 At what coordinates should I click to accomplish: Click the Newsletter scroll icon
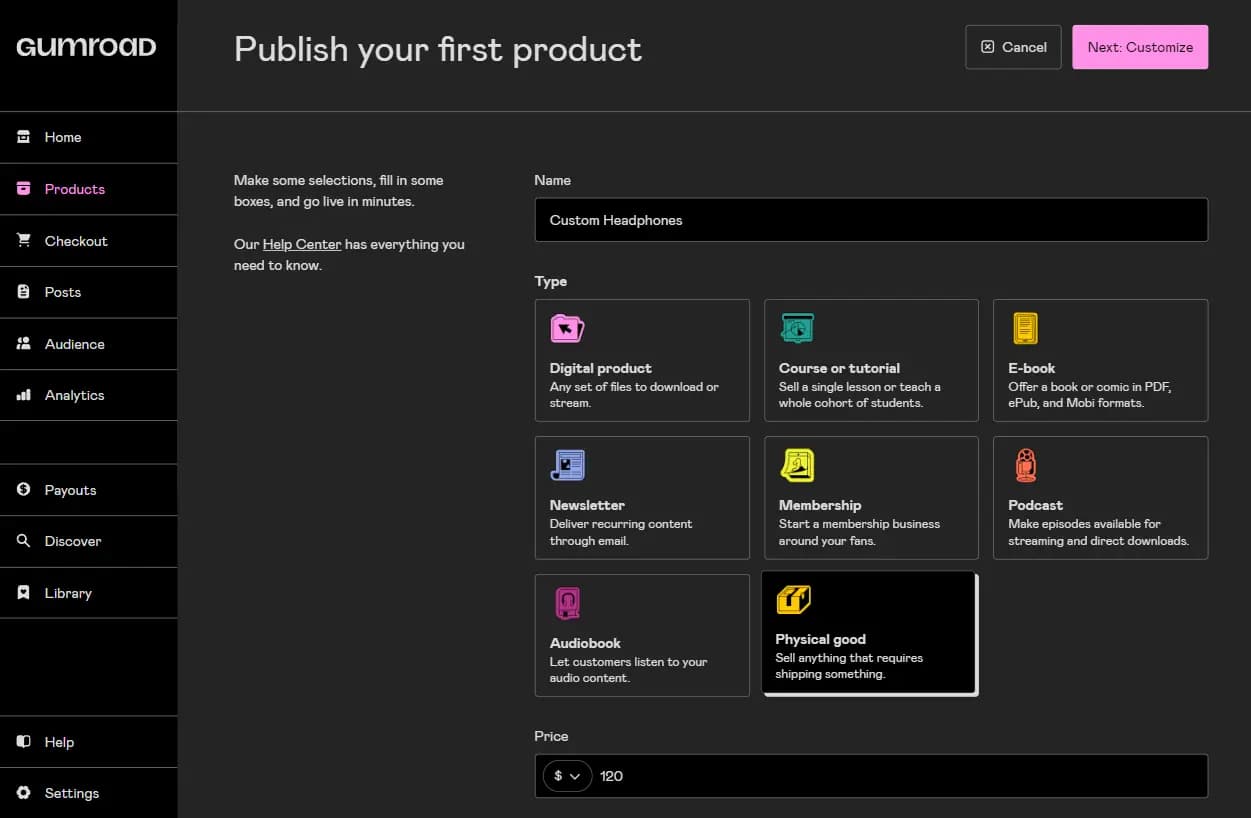(567, 465)
